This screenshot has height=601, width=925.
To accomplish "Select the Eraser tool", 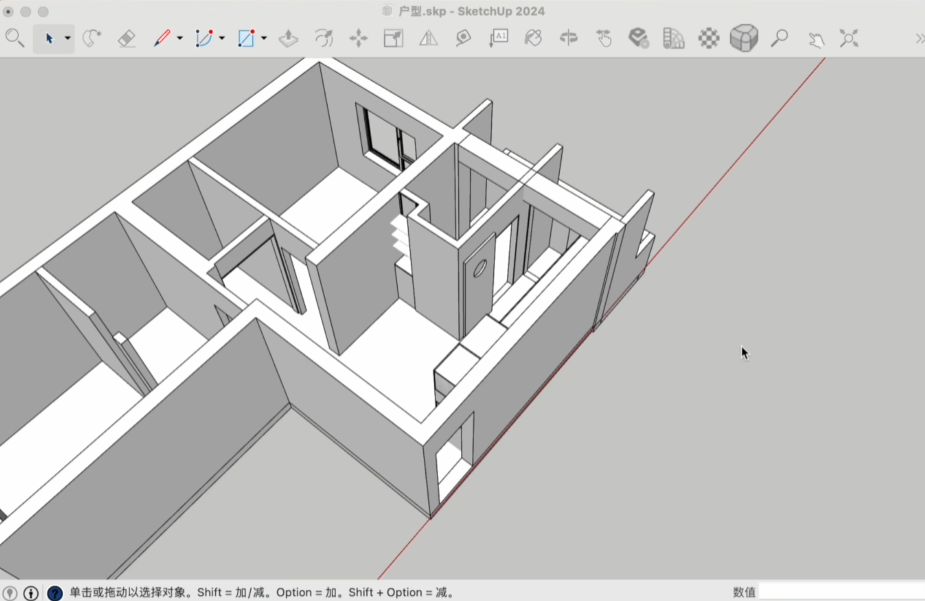I will click(x=126, y=38).
